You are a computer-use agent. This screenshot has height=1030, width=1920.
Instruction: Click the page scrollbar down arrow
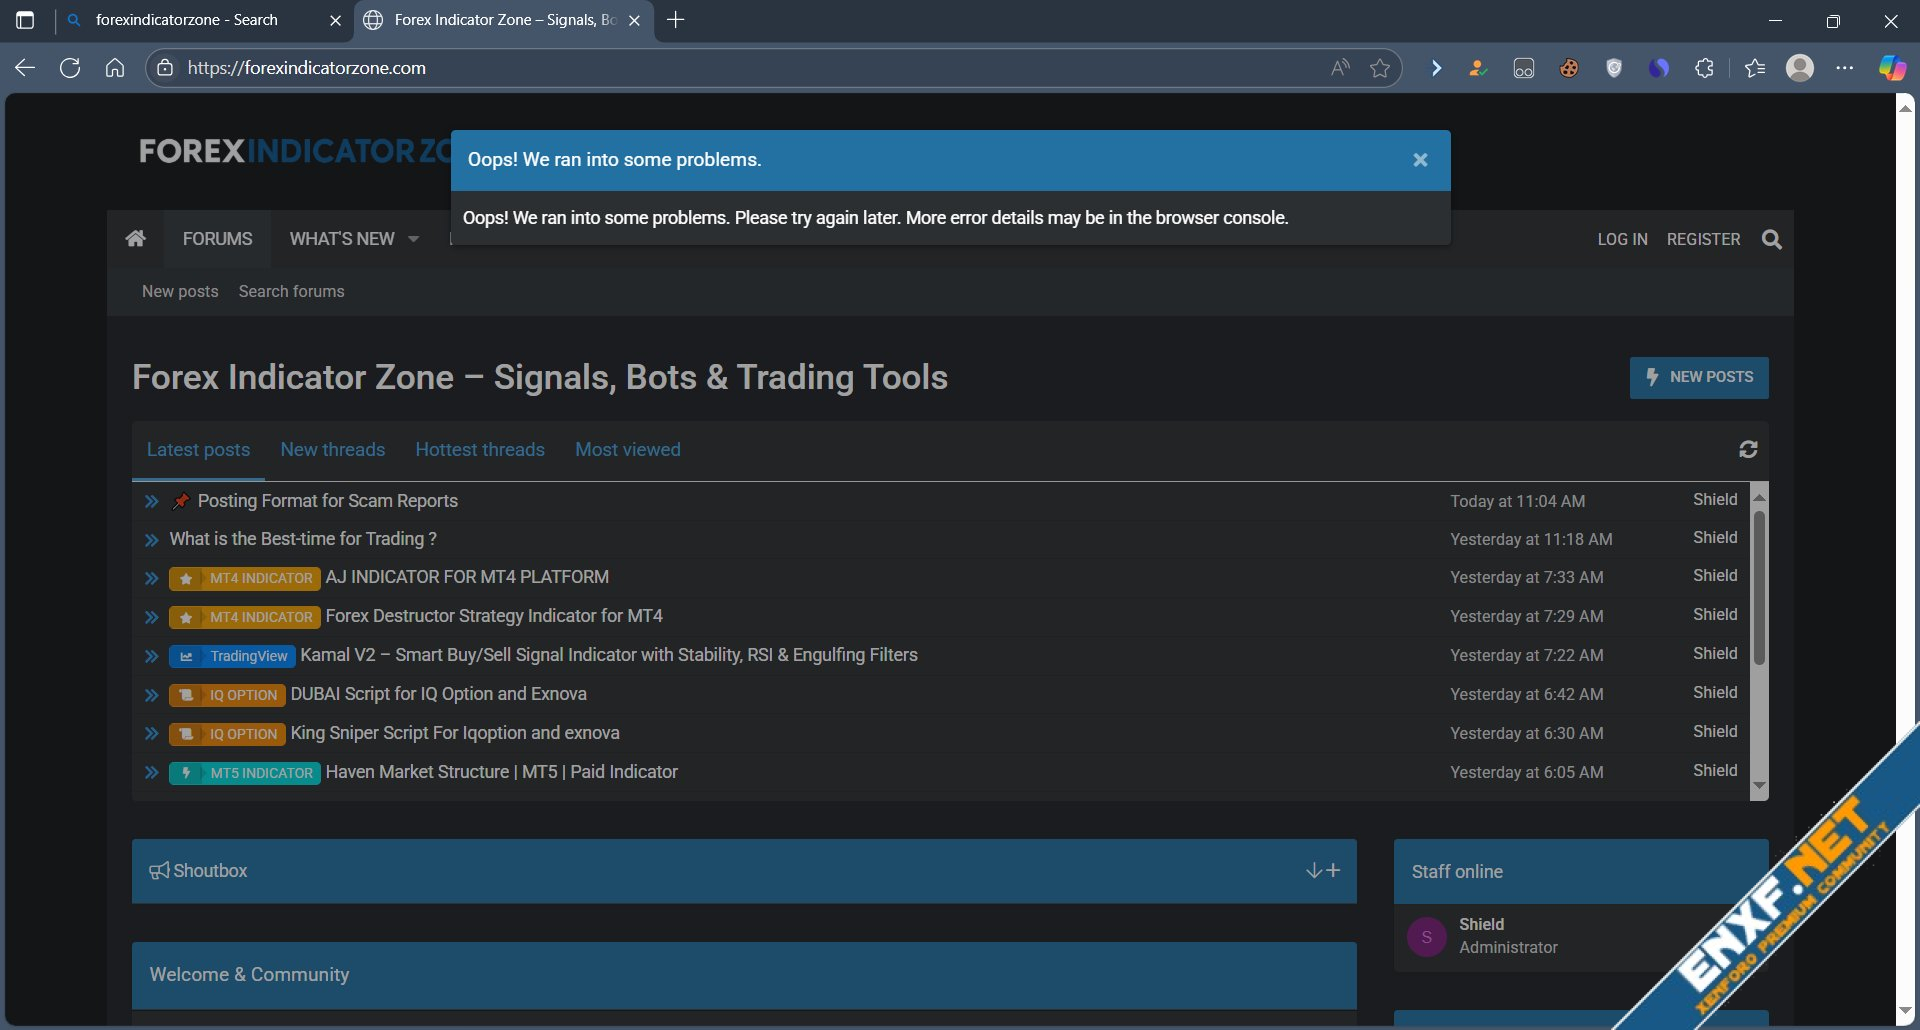pos(1905,1012)
